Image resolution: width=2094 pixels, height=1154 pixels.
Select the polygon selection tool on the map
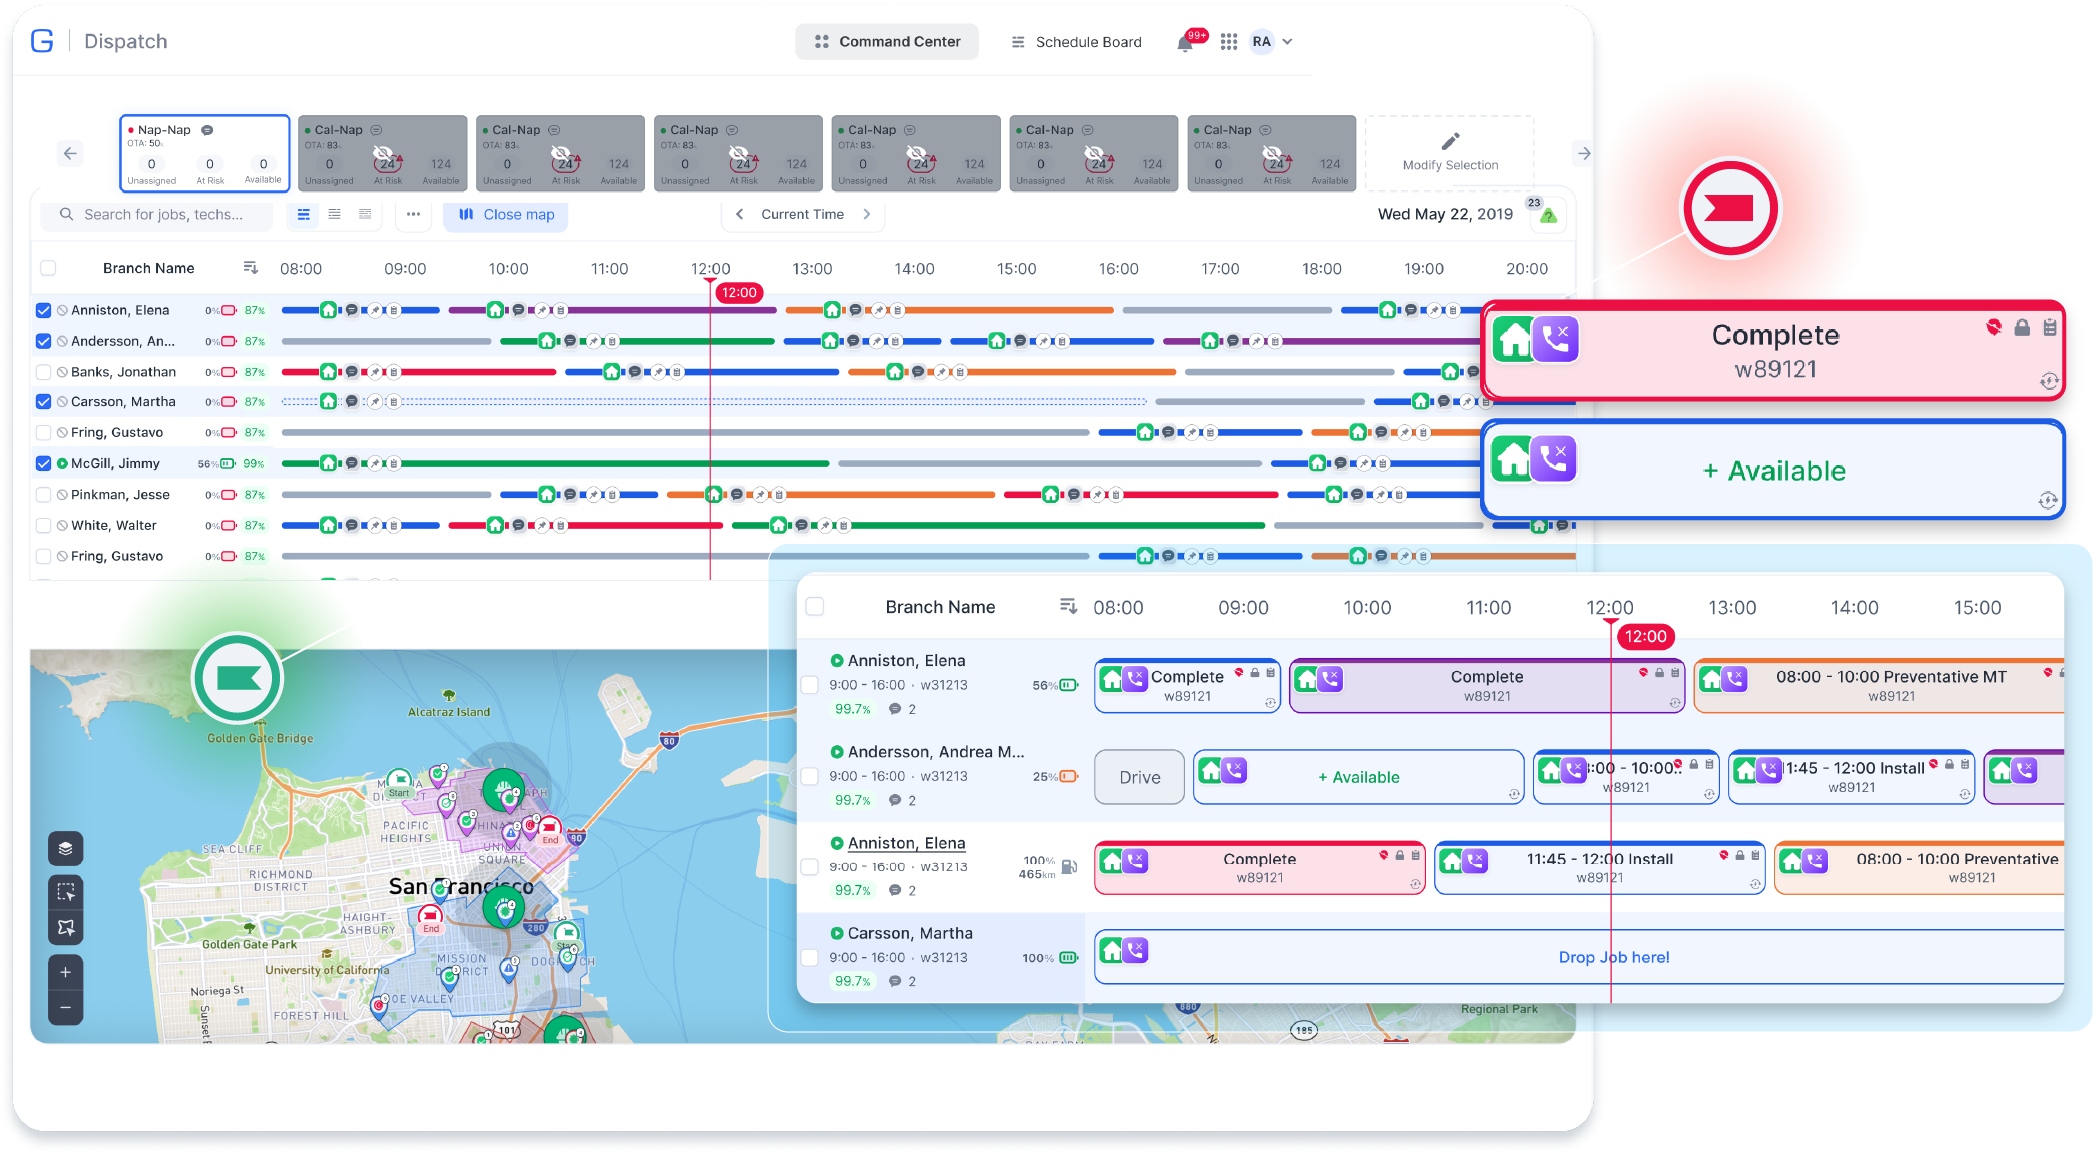(66, 927)
